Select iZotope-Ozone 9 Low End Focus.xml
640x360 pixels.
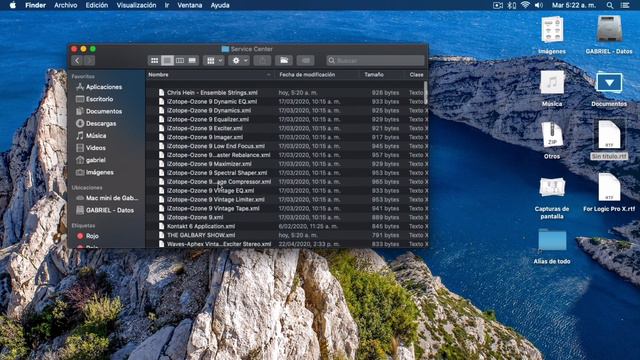click(x=216, y=146)
